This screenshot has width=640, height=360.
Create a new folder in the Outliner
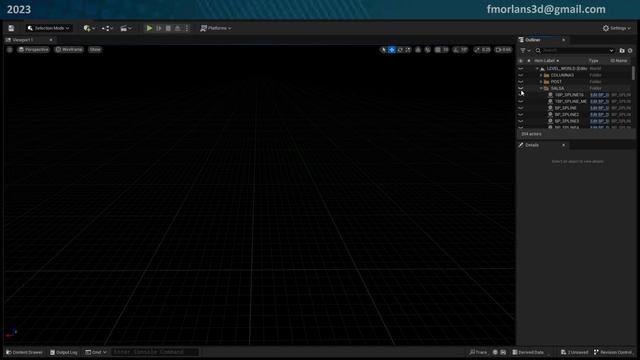click(x=622, y=51)
